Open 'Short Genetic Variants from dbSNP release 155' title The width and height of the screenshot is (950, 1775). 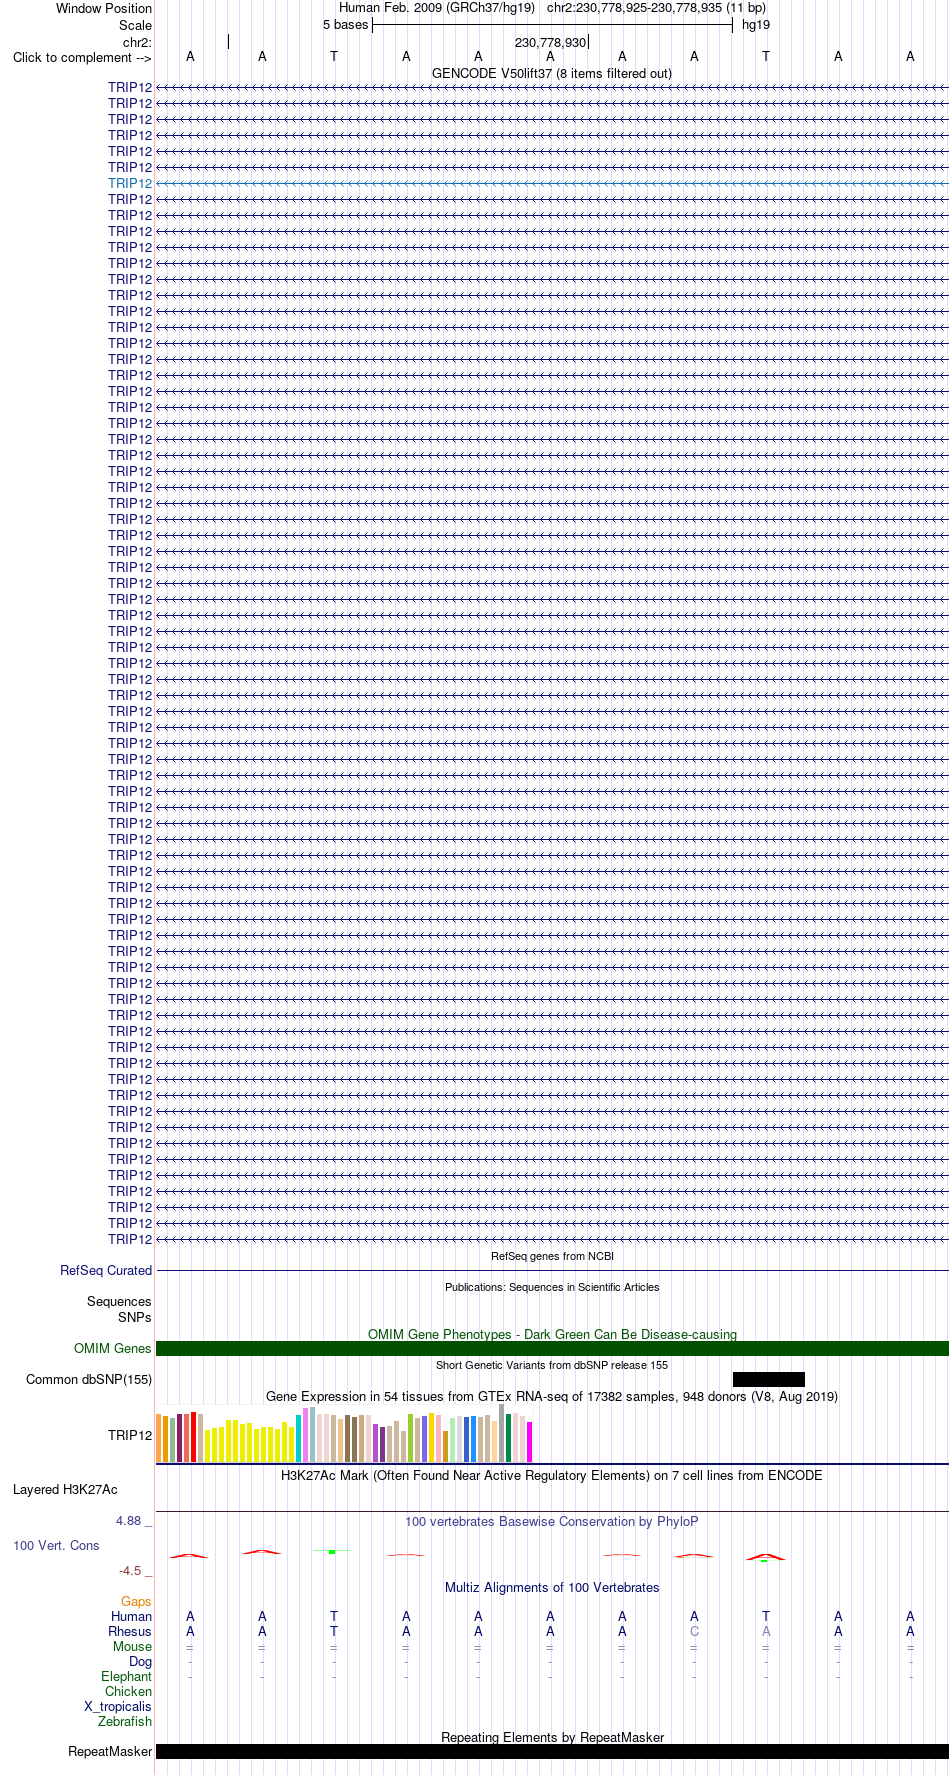(x=552, y=1365)
